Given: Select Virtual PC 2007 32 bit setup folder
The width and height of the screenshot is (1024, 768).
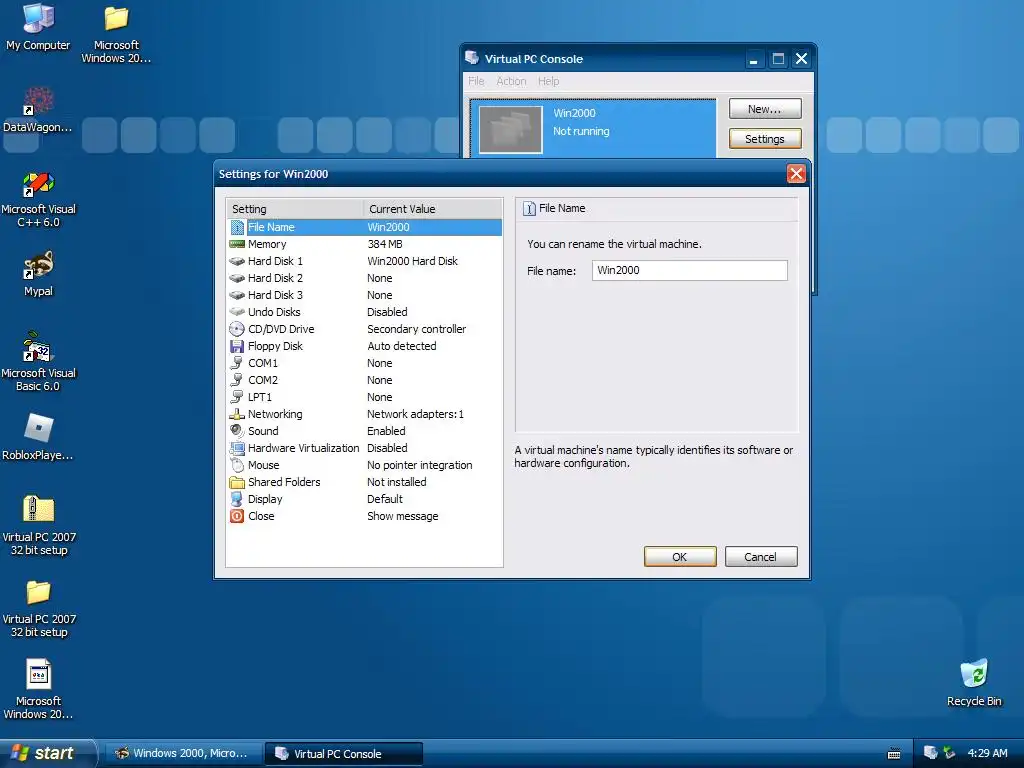Looking at the screenshot, I should click(39, 609).
